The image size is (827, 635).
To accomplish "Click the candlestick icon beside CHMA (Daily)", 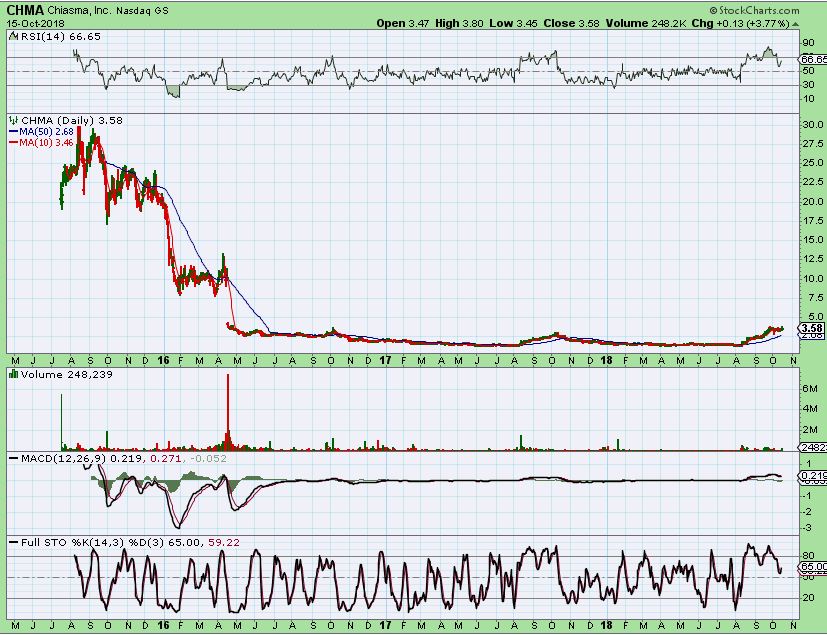I will pyautogui.click(x=13, y=120).
